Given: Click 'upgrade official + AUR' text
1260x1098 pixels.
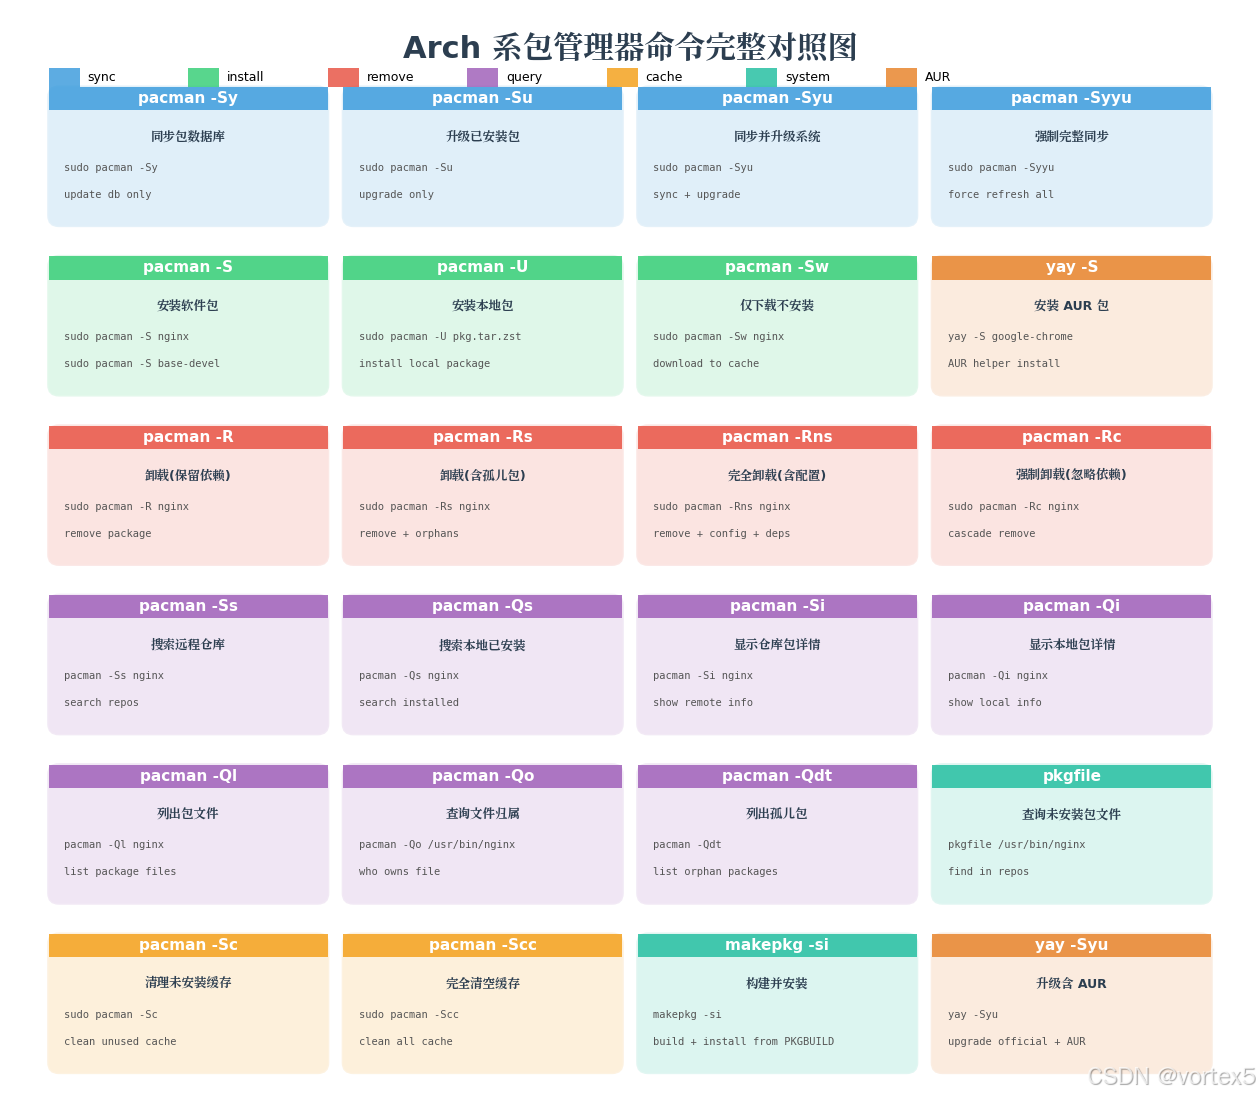Looking at the screenshot, I should [x=1017, y=1042].
